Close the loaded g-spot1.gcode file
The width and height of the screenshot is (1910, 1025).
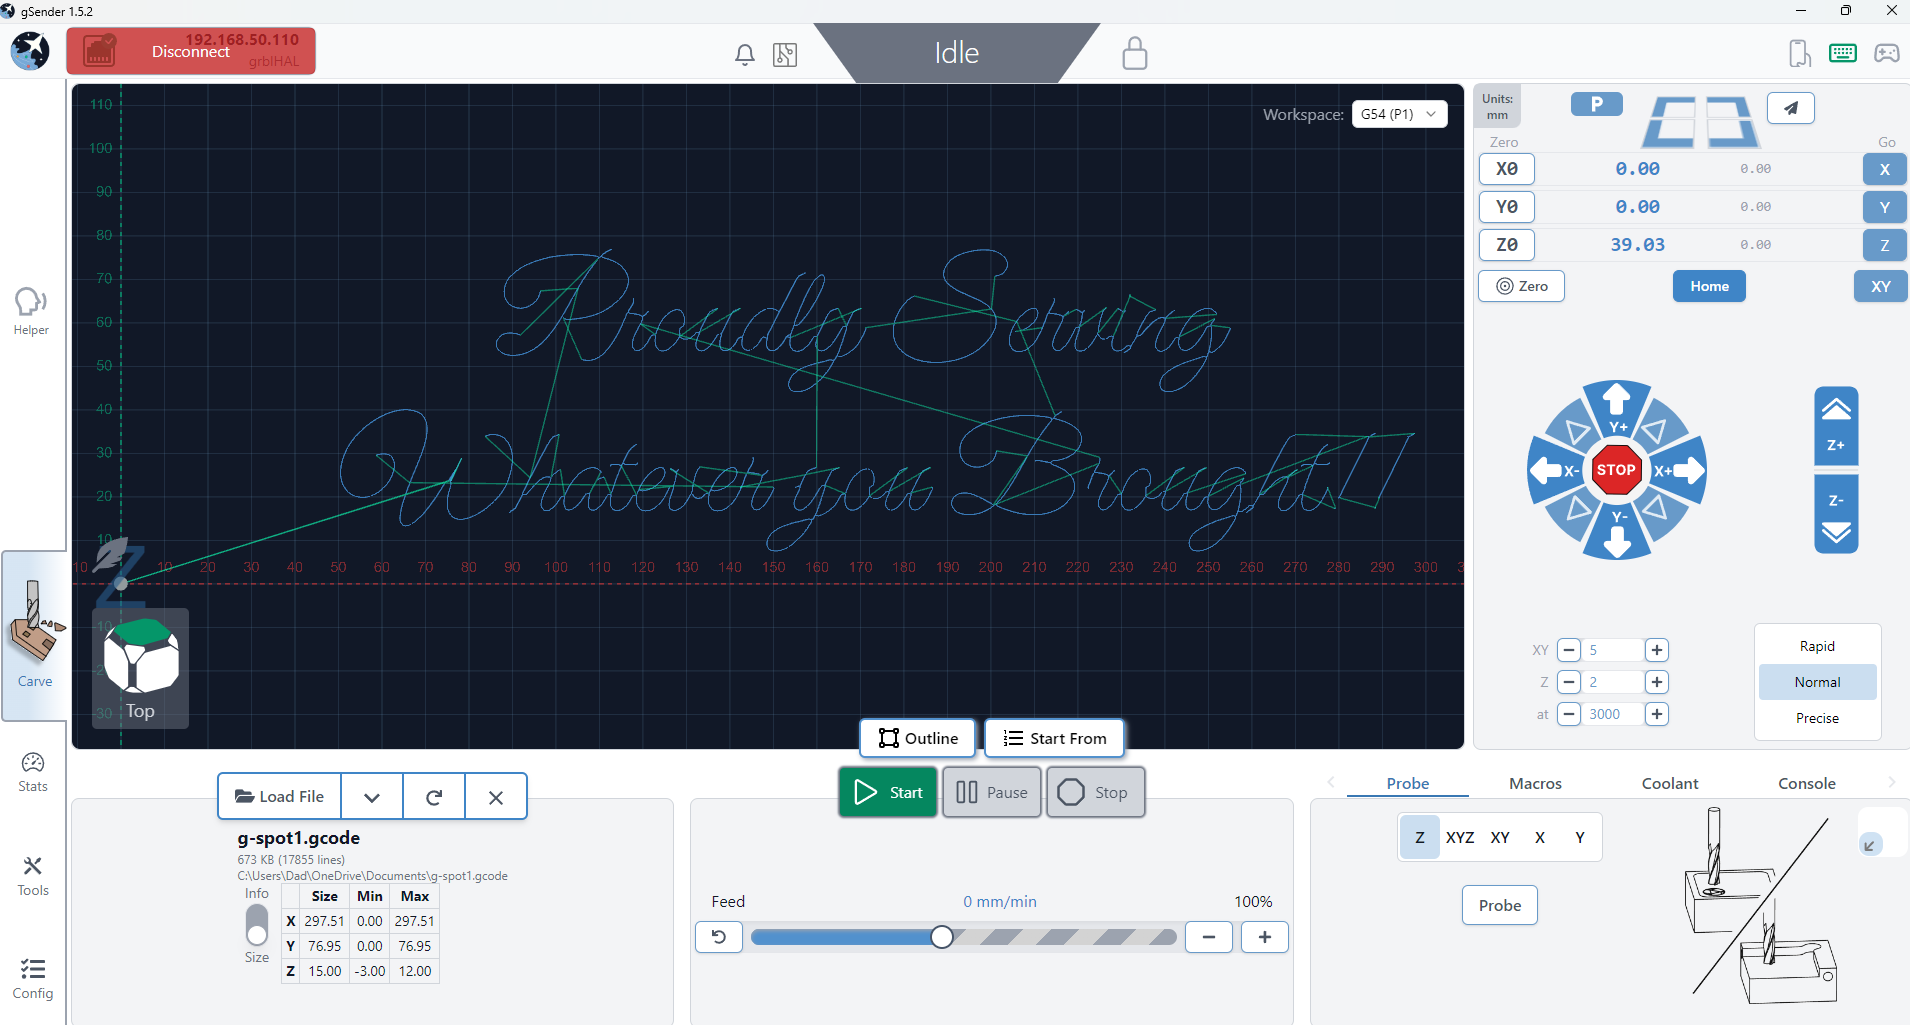click(496, 797)
